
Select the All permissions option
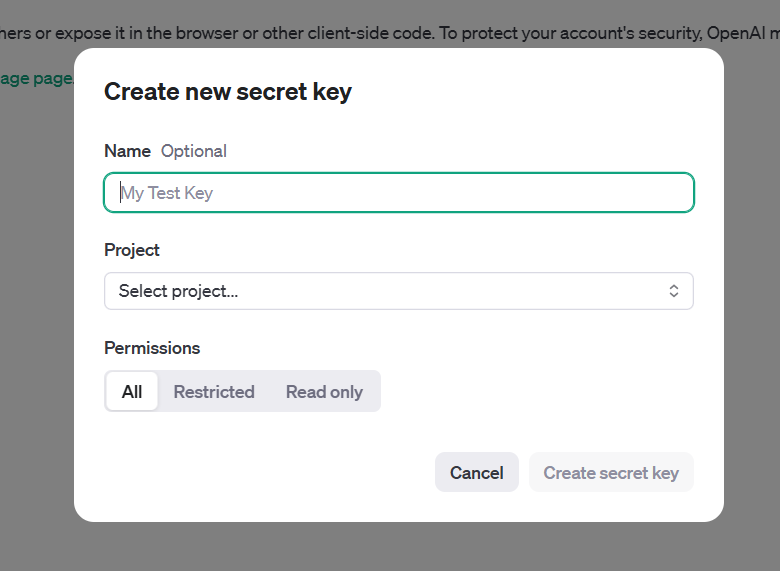[132, 392]
